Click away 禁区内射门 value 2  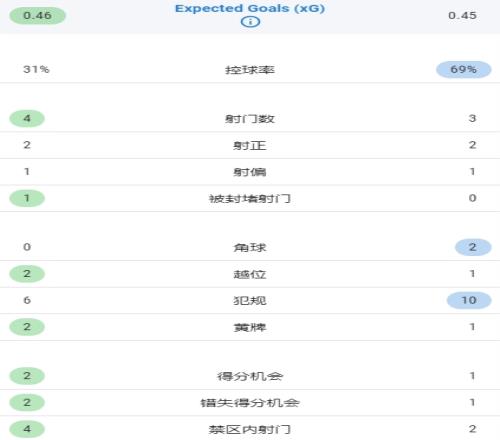(x=472, y=429)
